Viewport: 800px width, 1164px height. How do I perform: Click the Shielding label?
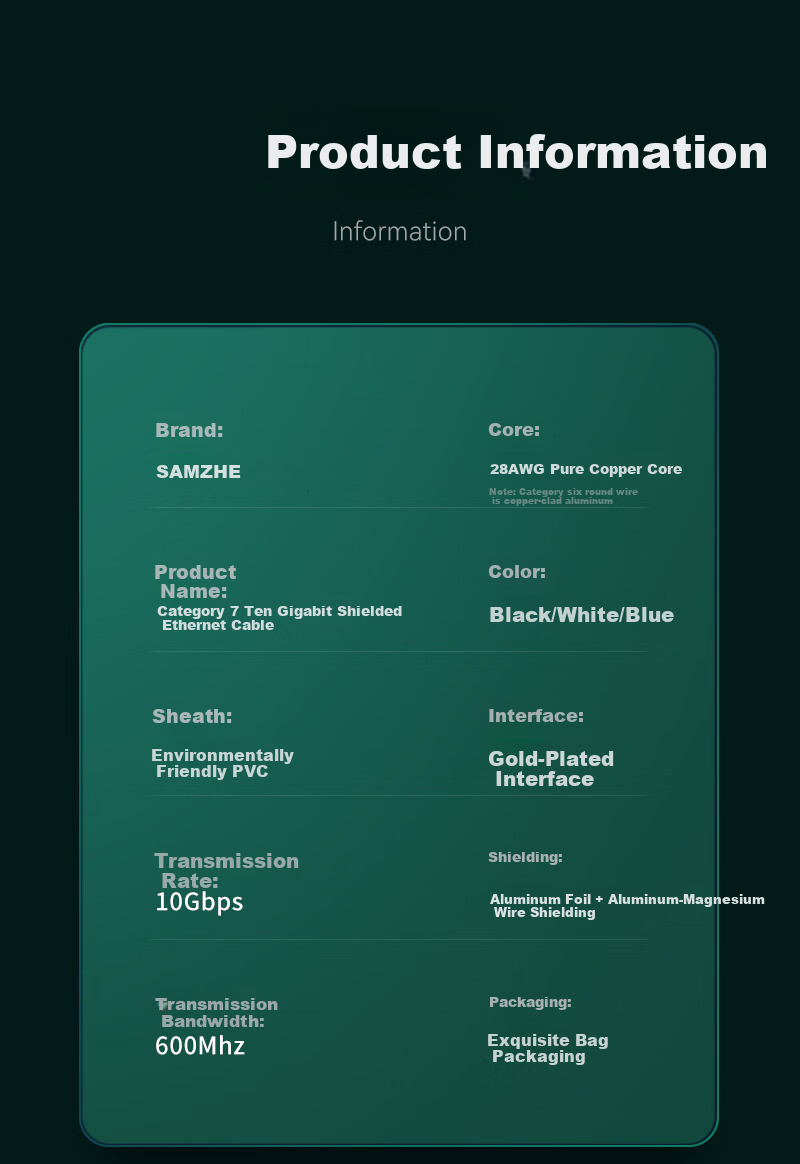[x=525, y=857]
